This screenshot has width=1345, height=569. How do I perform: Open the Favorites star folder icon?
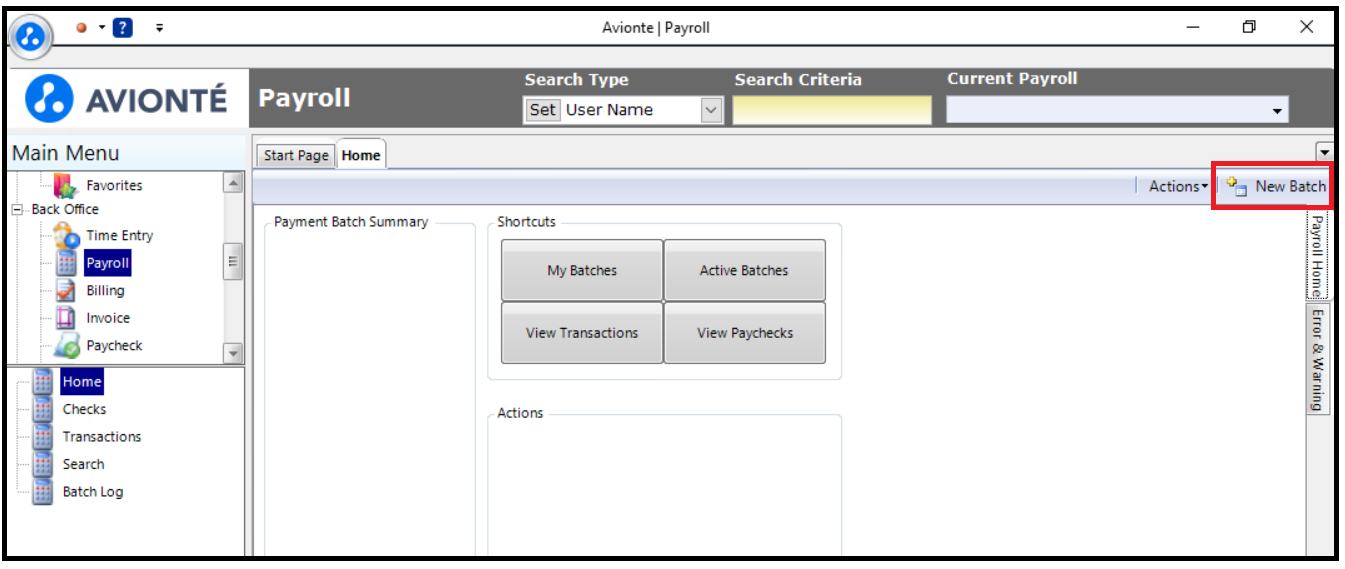[65, 185]
